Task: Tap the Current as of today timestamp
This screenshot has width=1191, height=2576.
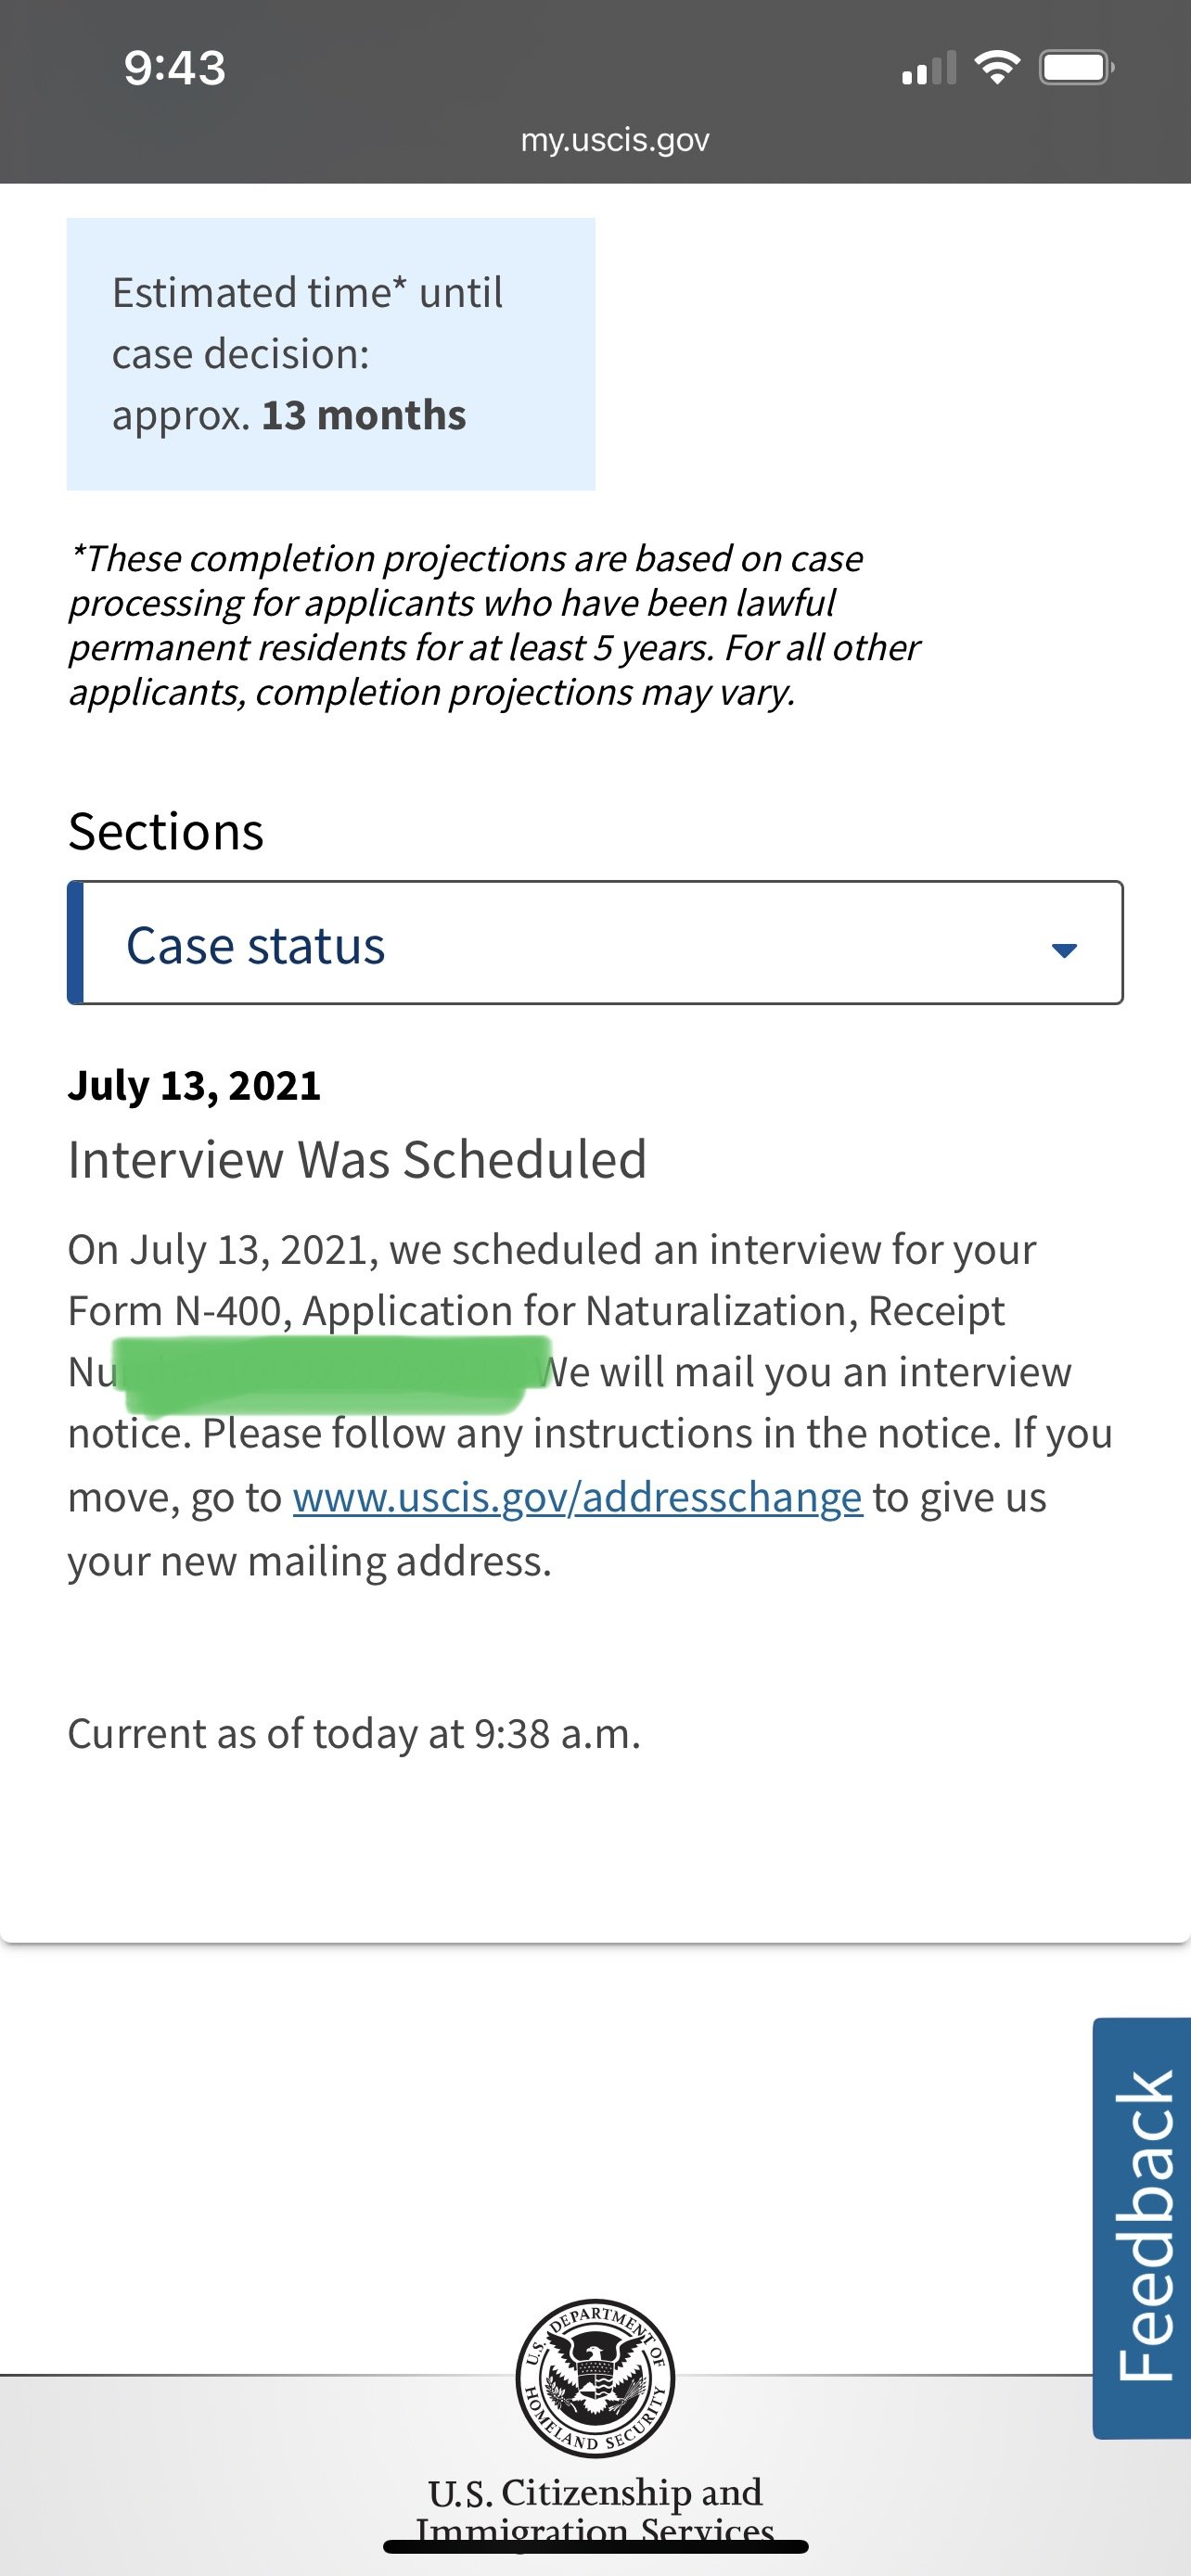Action: pyautogui.click(x=354, y=1733)
